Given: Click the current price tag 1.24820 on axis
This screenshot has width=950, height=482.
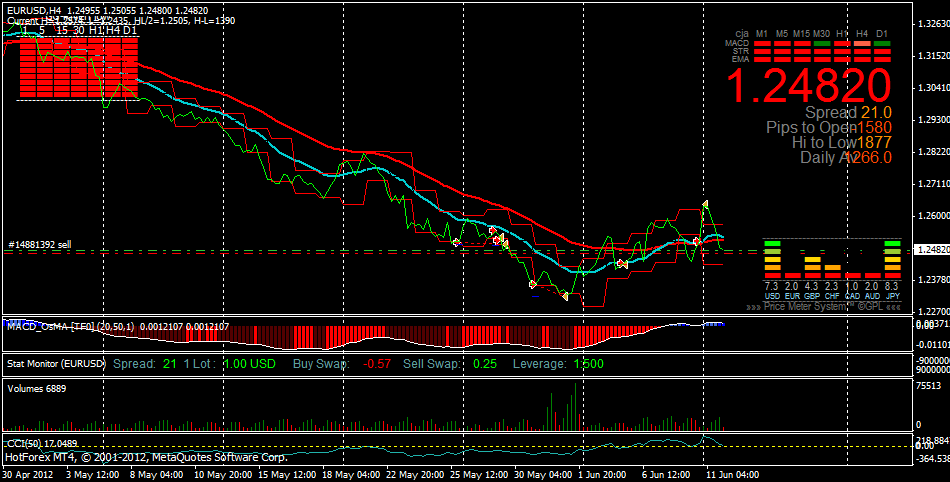Looking at the screenshot, I should (x=932, y=249).
